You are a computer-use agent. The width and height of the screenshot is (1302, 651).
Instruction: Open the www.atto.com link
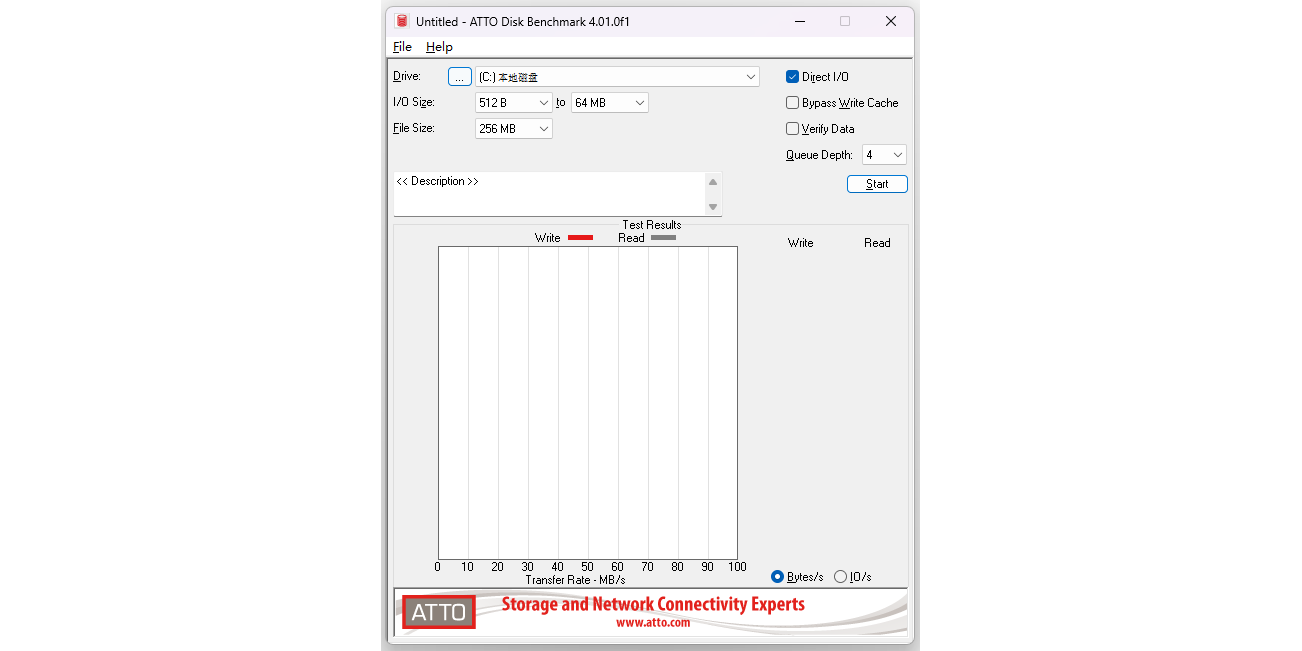pos(653,623)
